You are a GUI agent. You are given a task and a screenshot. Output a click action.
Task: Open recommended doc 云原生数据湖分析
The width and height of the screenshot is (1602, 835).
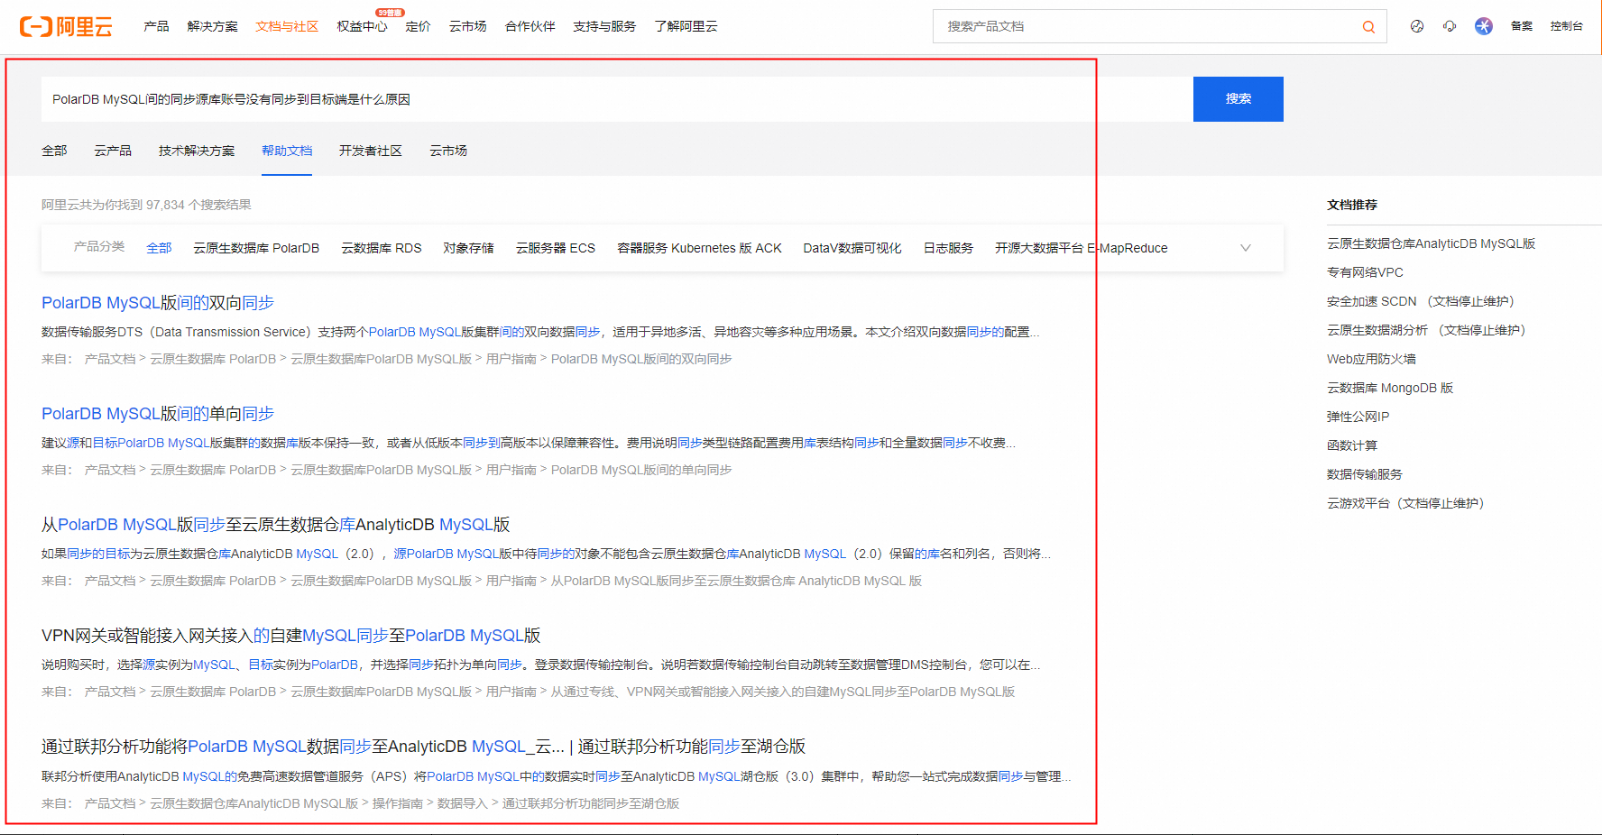click(x=1426, y=331)
